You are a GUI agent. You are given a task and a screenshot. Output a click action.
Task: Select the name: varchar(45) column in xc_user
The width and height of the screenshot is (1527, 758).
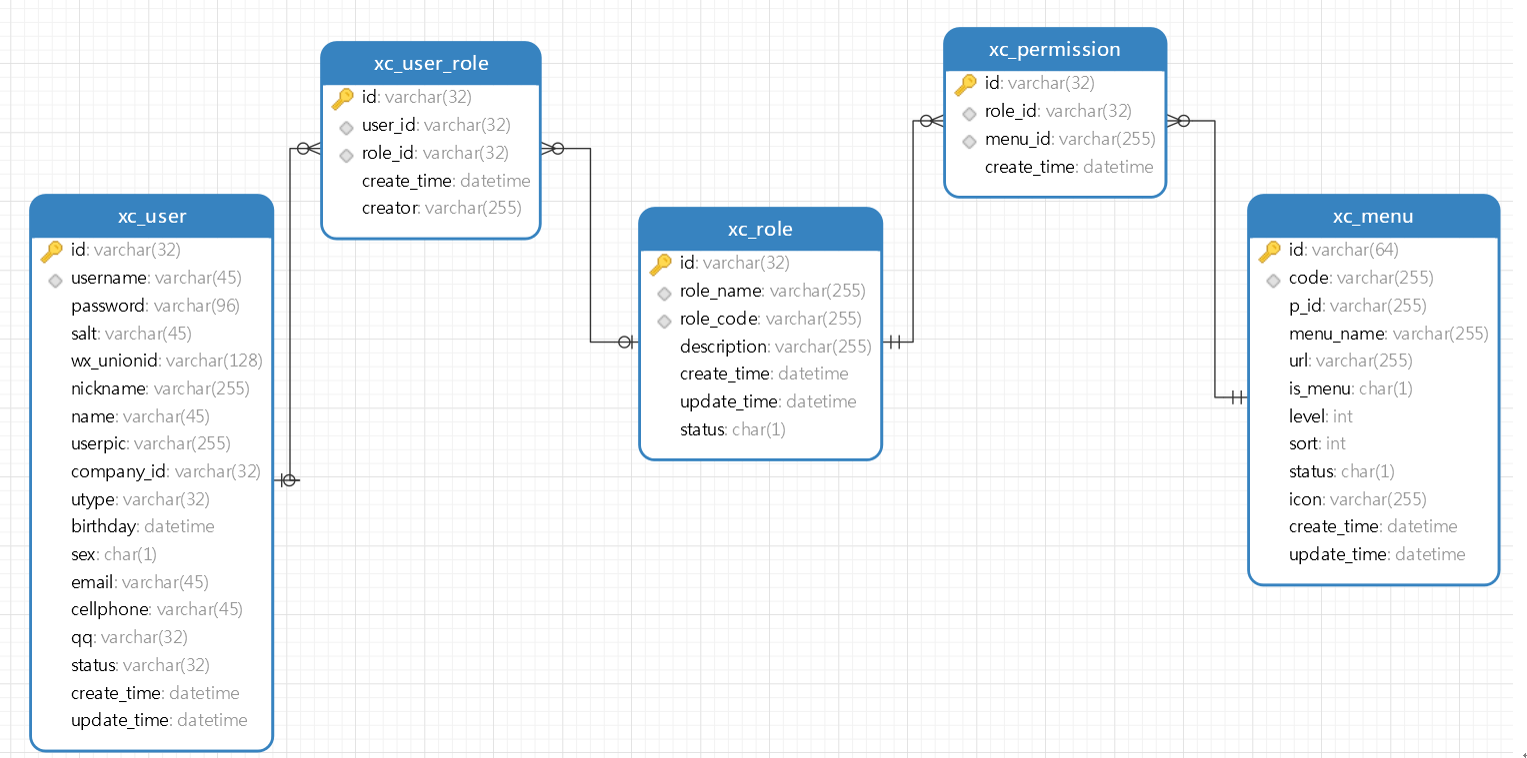coord(140,416)
